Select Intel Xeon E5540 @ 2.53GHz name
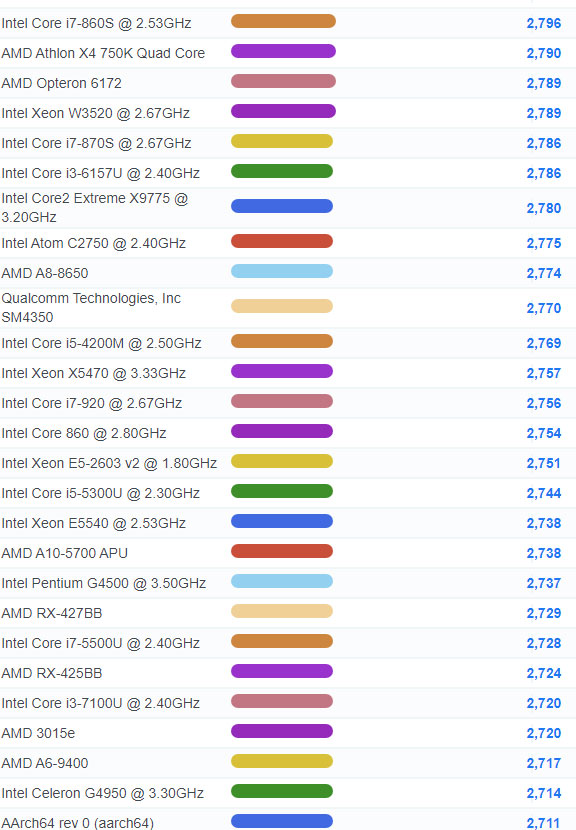Screen dimensions: 576x830 (94, 524)
